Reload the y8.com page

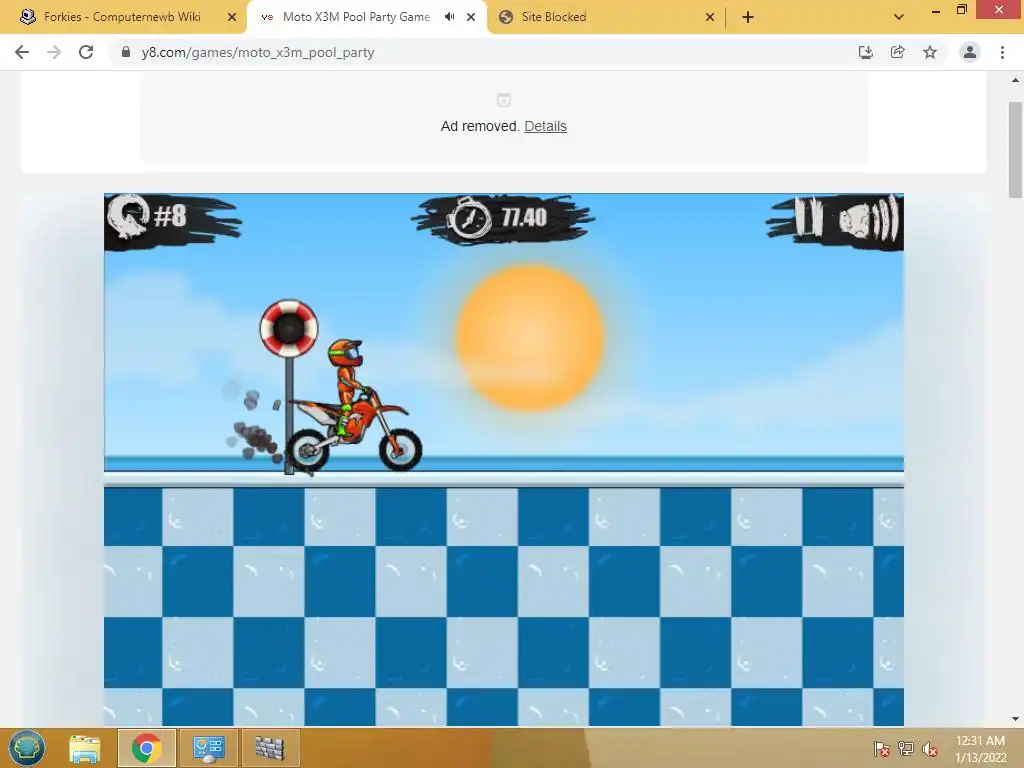coord(86,52)
